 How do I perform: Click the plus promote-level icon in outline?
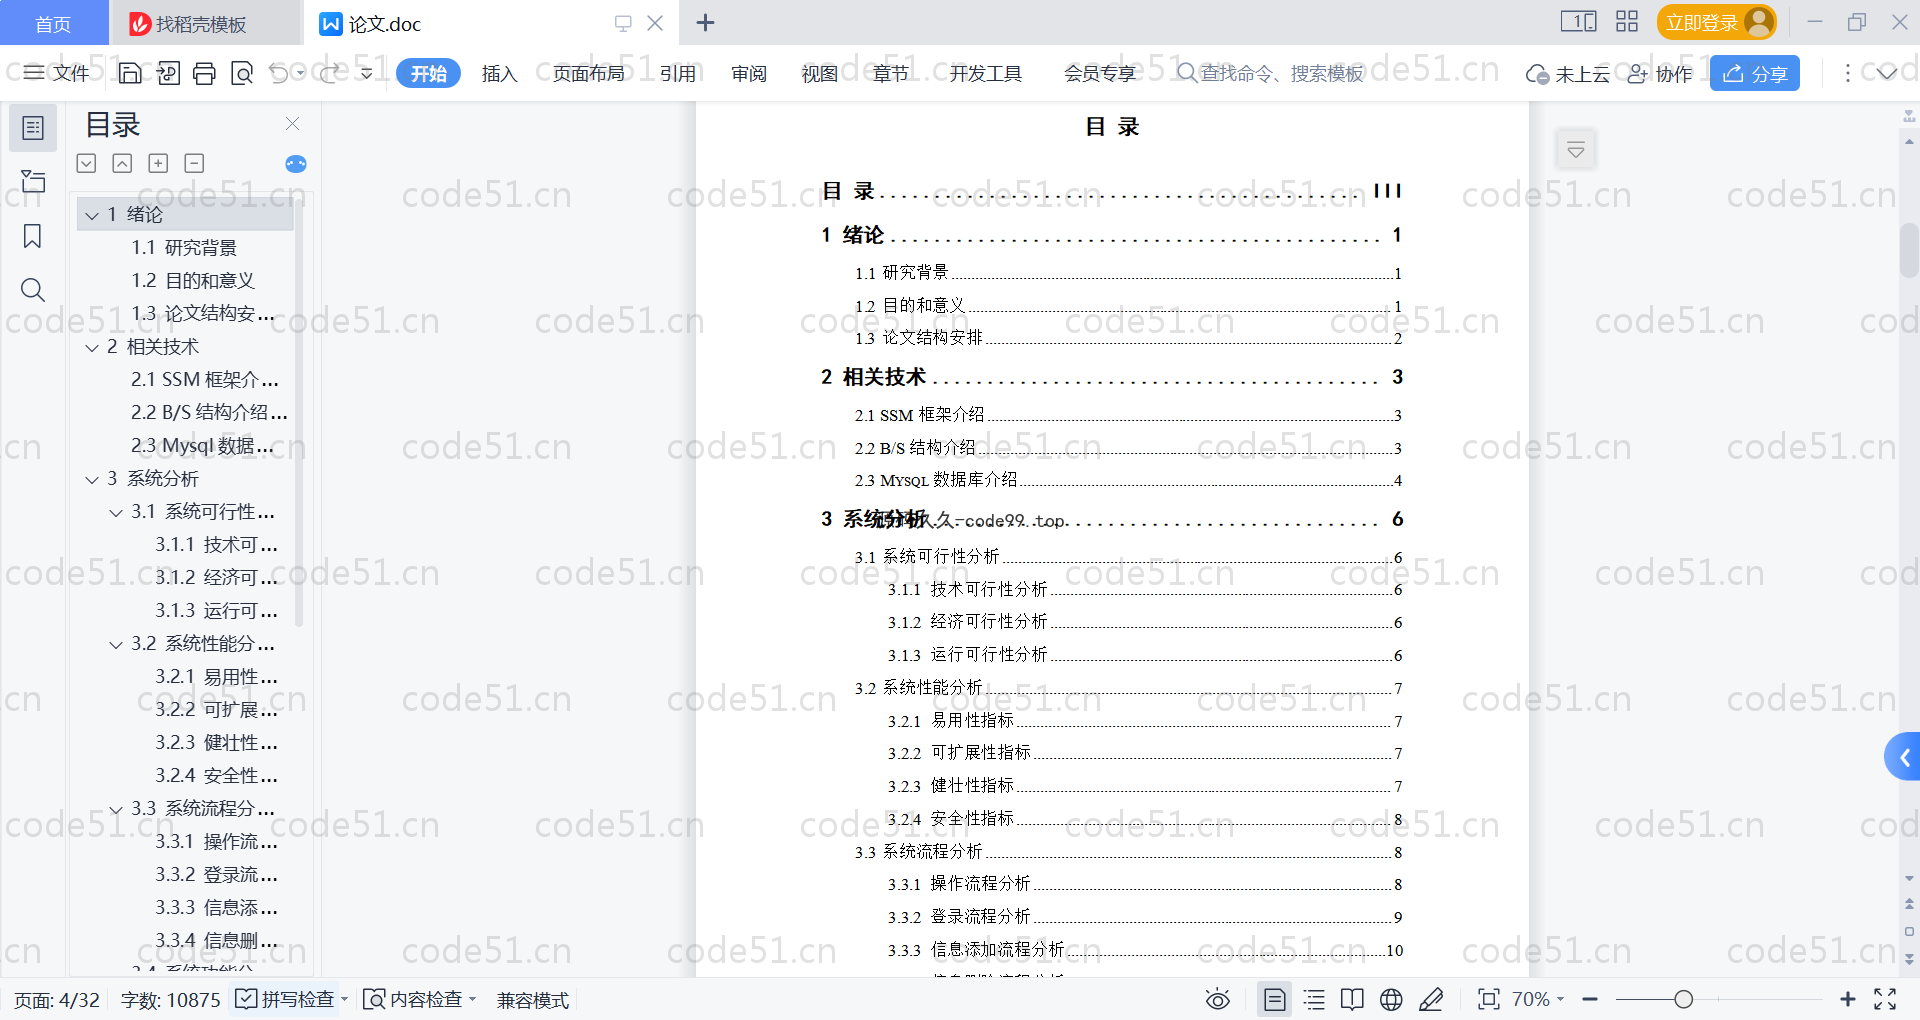click(x=158, y=163)
